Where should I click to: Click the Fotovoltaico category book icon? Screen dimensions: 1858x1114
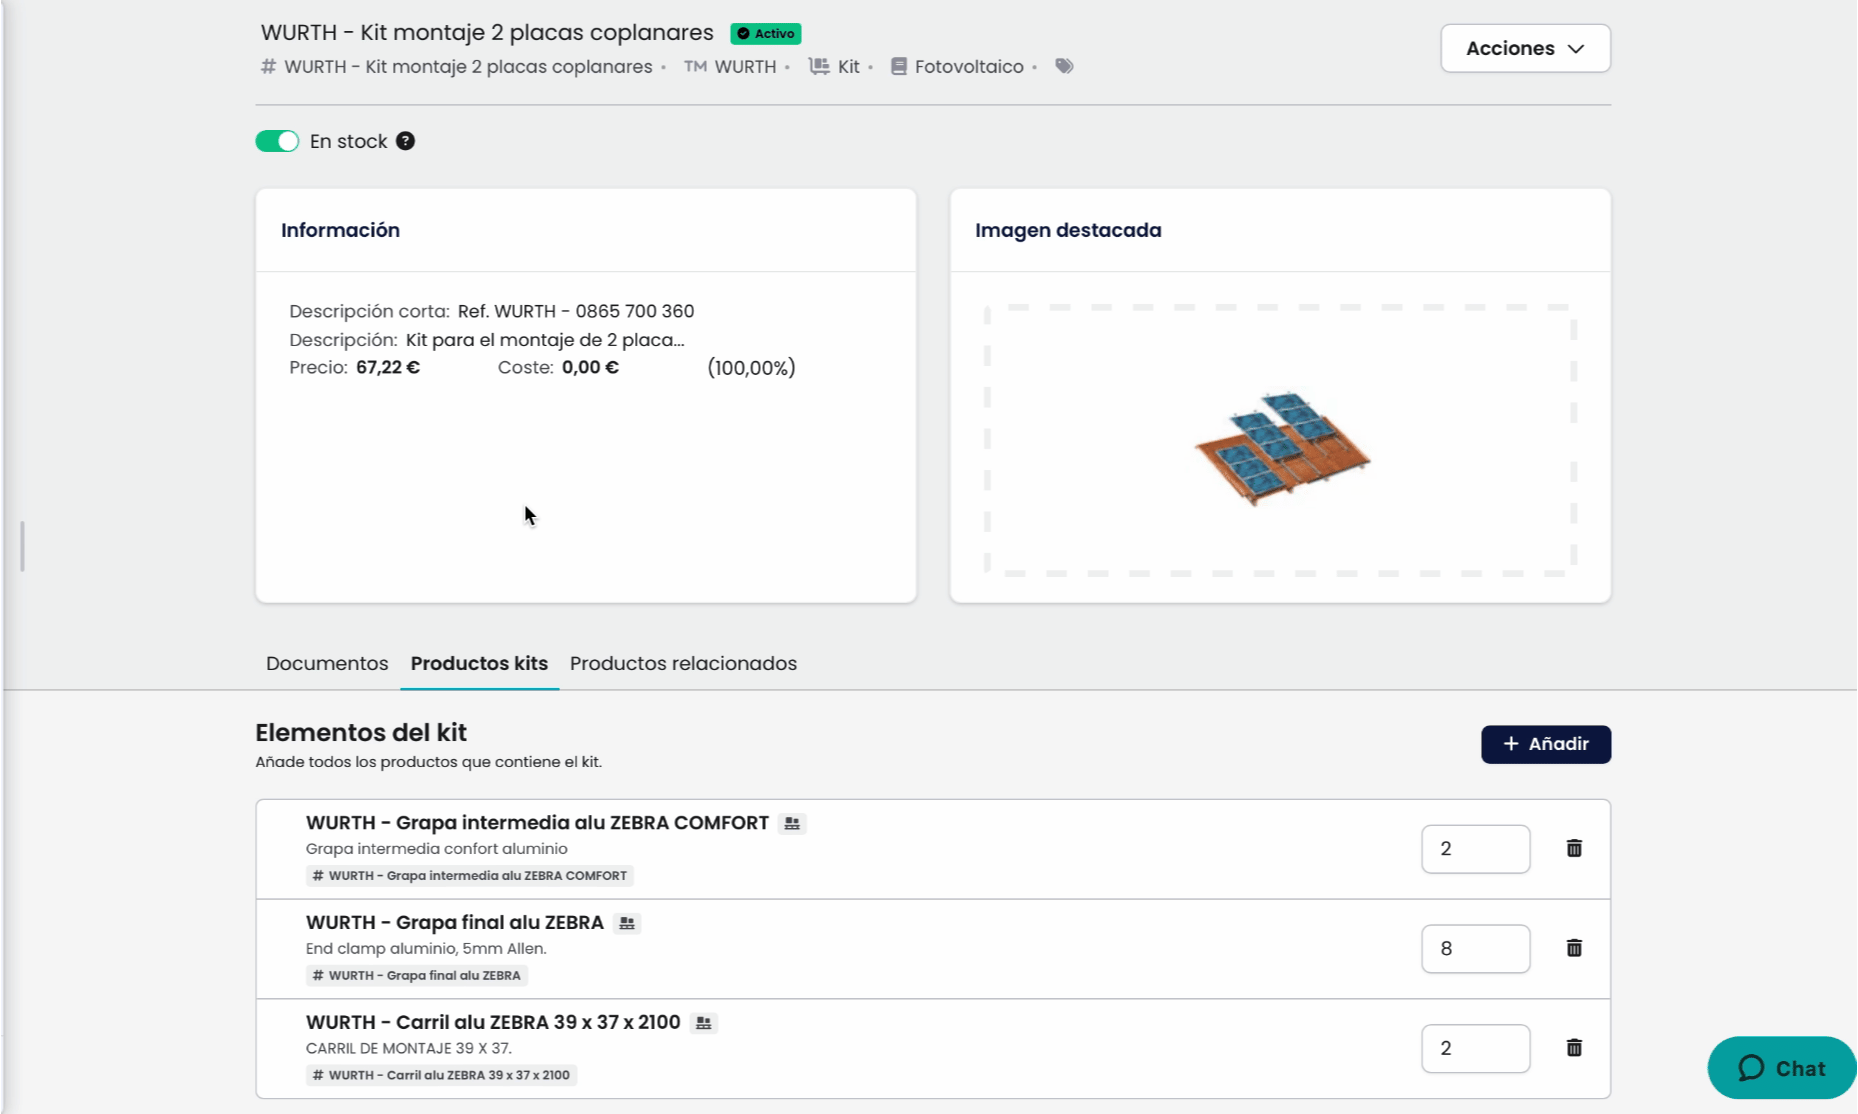tap(898, 66)
